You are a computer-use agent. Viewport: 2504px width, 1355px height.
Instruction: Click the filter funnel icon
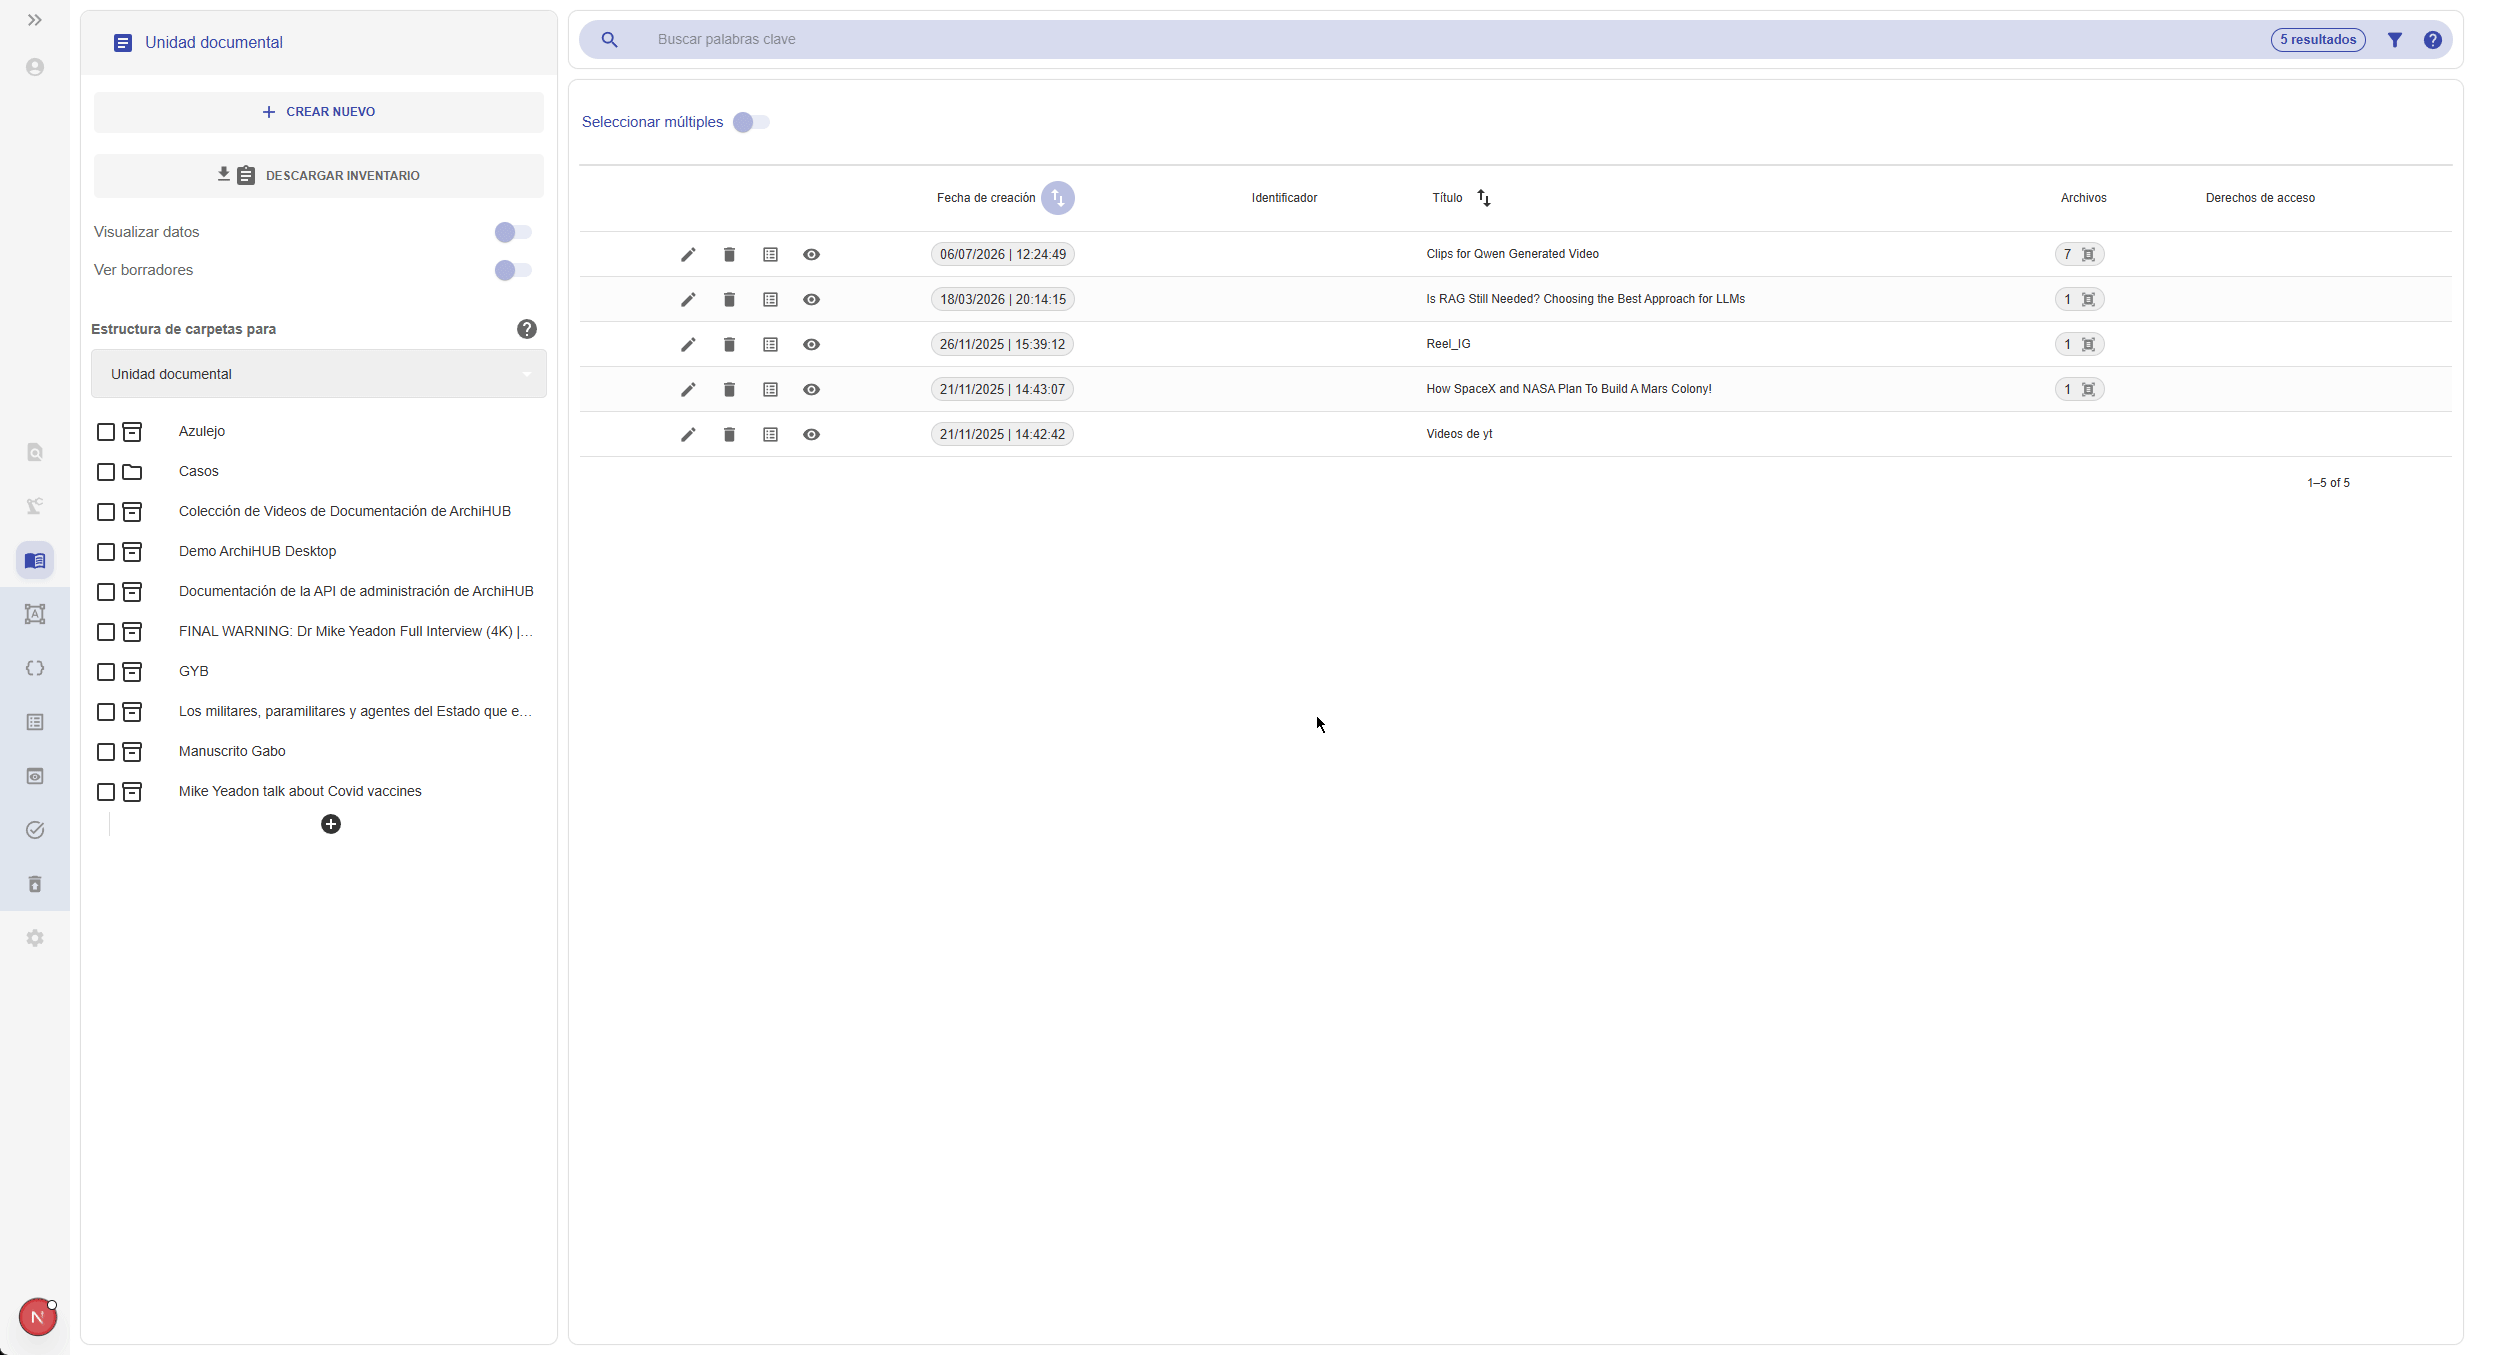[2395, 40]
